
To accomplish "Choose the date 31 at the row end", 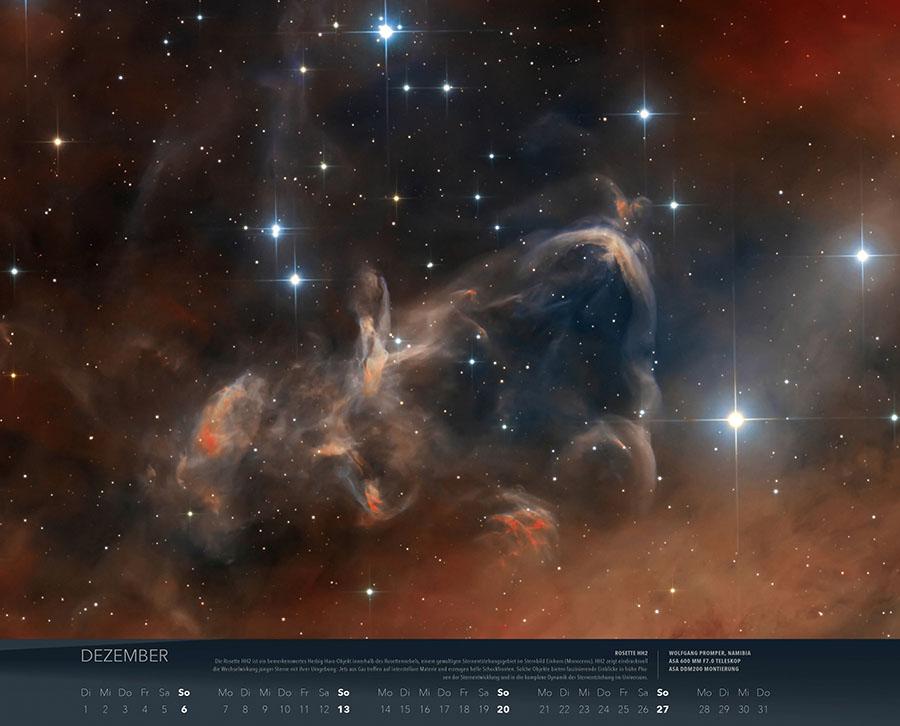I will coord(763,709).
